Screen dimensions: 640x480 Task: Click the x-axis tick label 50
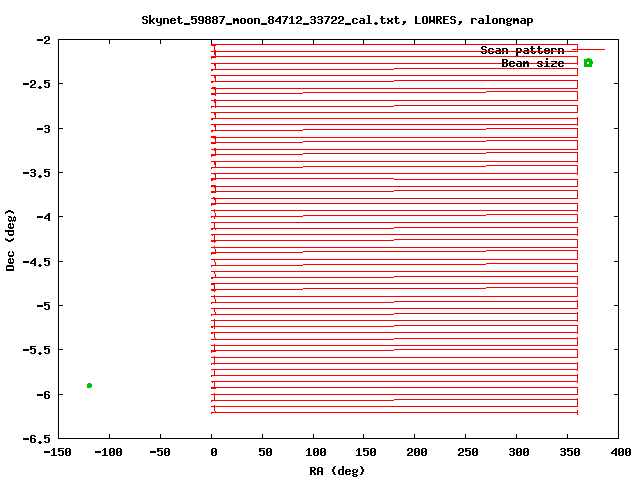point(265,452)
